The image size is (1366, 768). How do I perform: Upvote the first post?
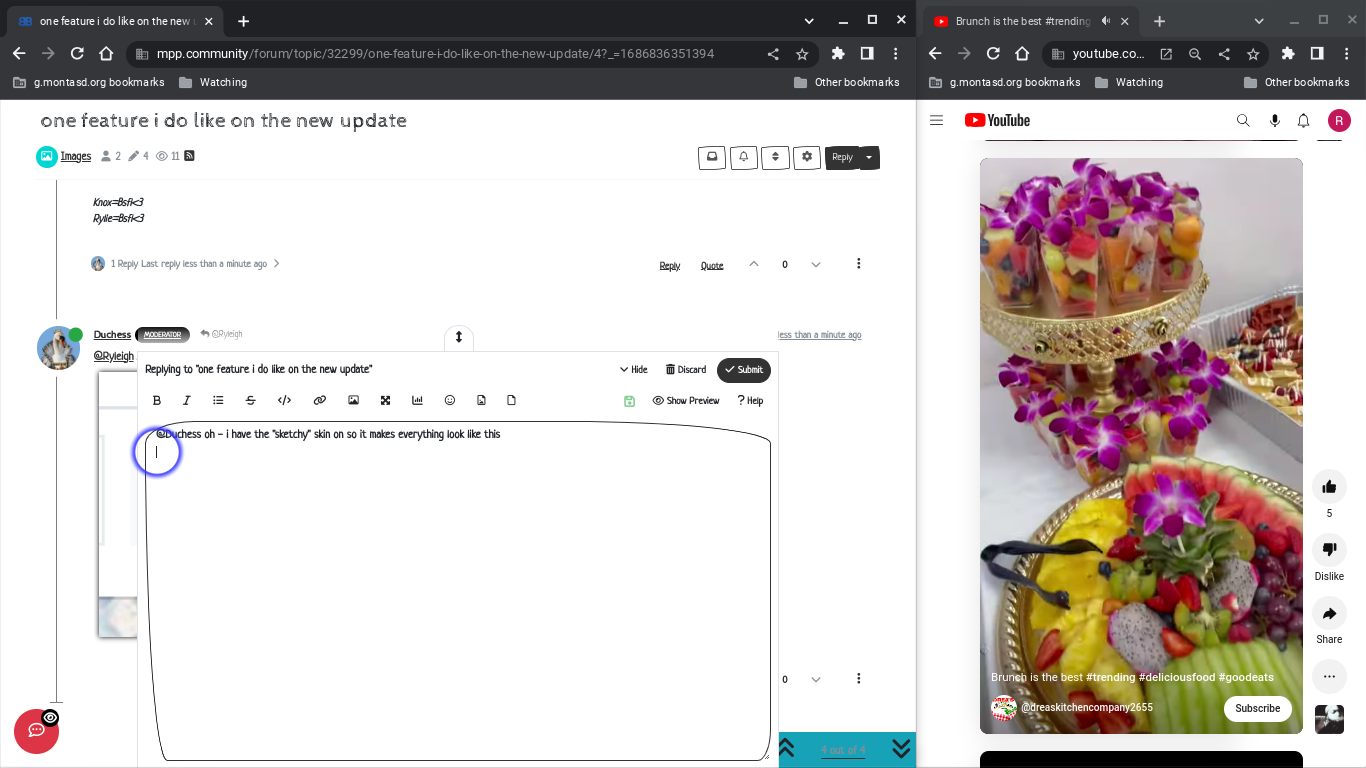point(754,264)
